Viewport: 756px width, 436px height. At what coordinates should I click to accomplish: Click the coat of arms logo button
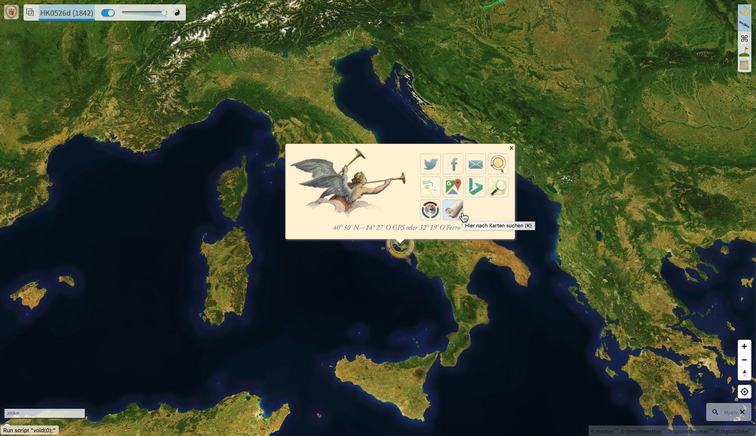pyautogui.click(x=10, y=13)
